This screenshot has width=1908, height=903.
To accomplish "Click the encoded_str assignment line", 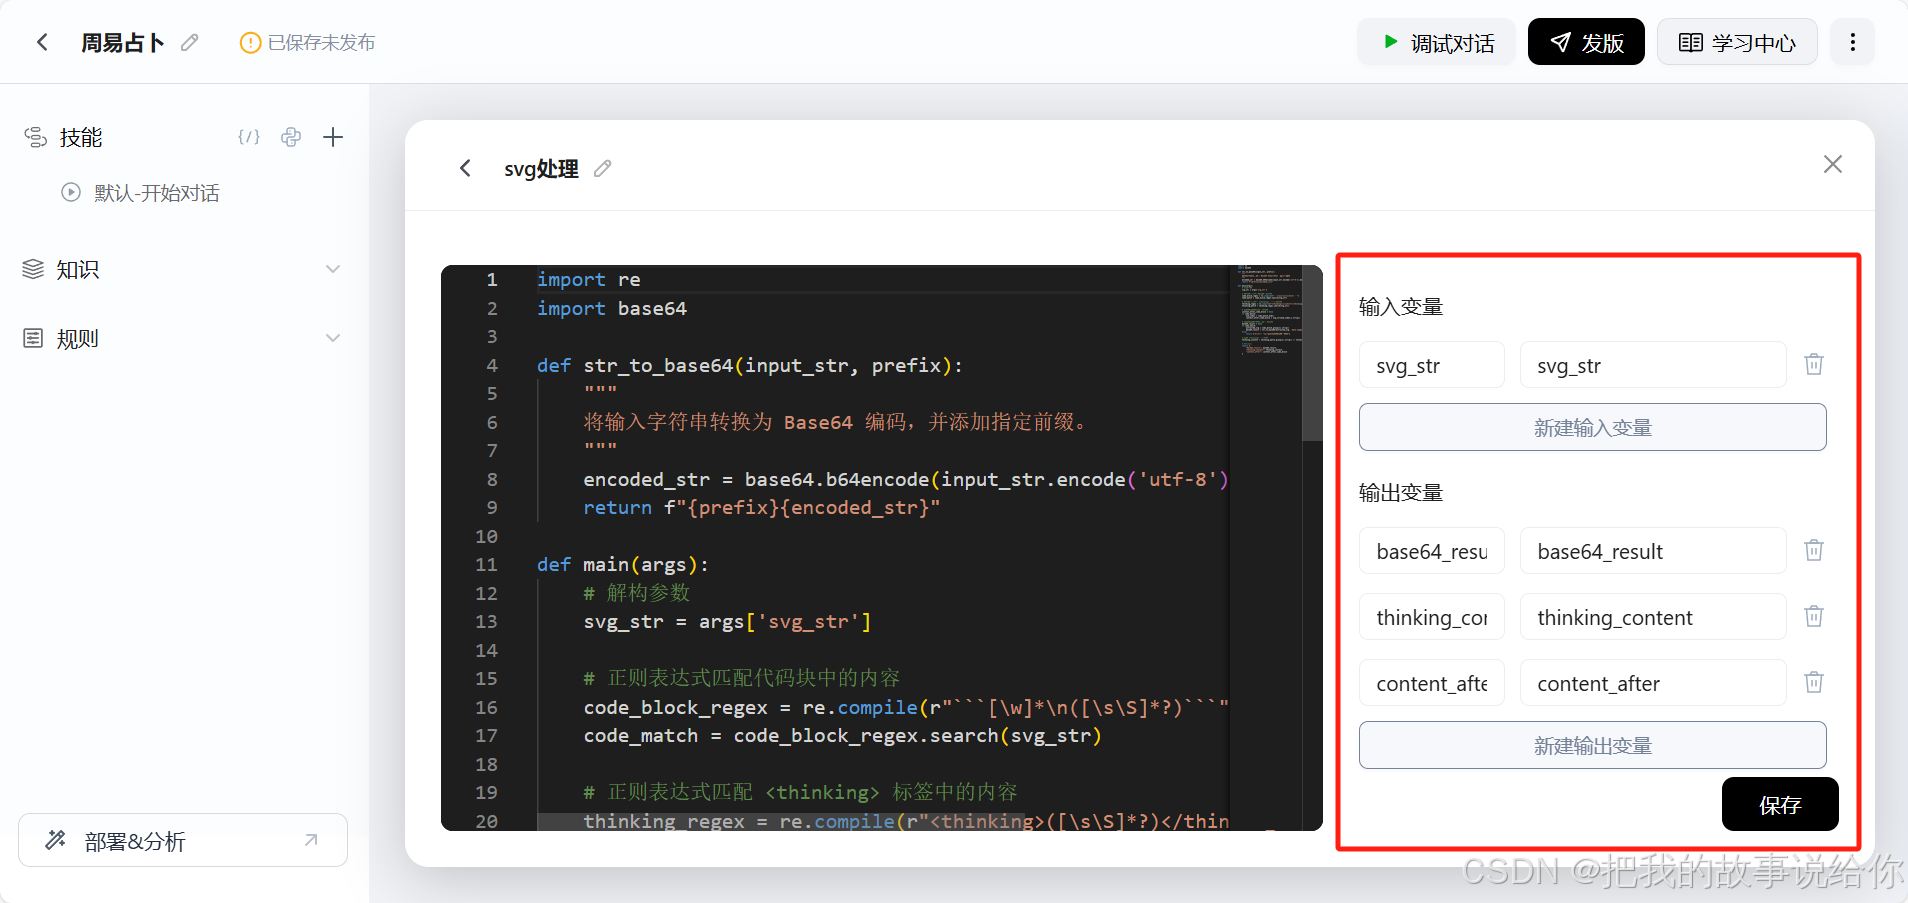I will point(906,479).
